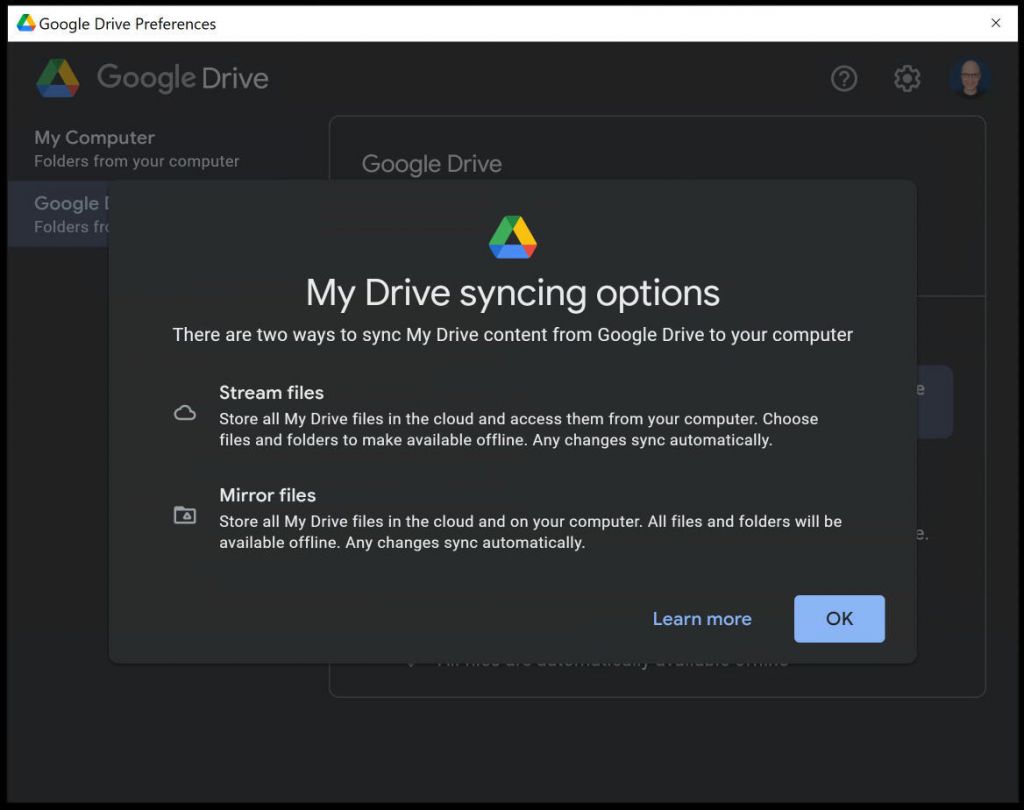1024x810 pixels.
Task: Click the Google Drive triangle logo inside the dialog
Action: coord(512,237)
